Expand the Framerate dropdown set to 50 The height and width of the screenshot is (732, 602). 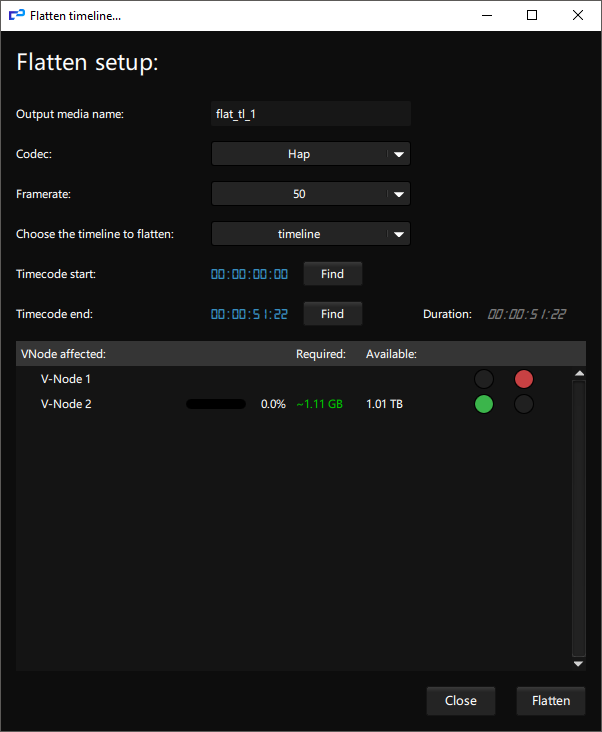311,194
